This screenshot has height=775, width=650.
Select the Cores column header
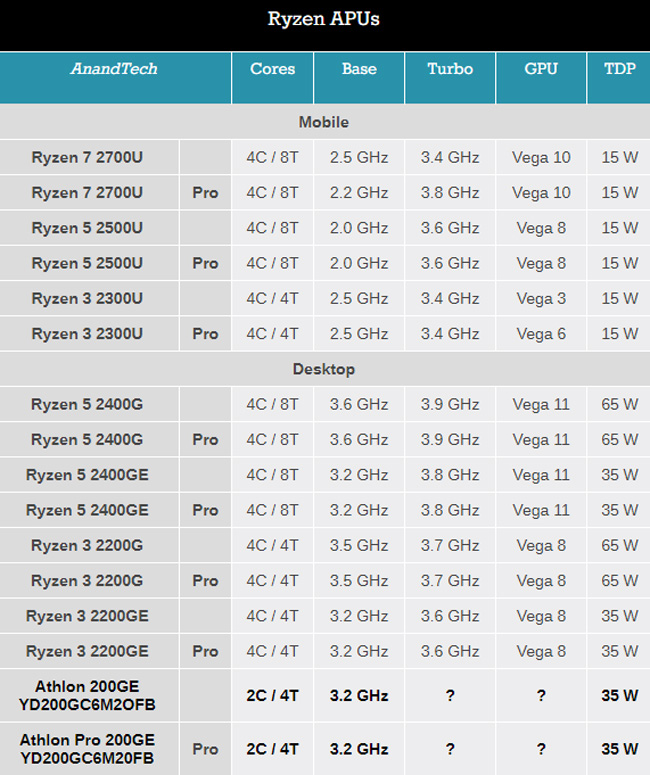(x=272, y=69)
